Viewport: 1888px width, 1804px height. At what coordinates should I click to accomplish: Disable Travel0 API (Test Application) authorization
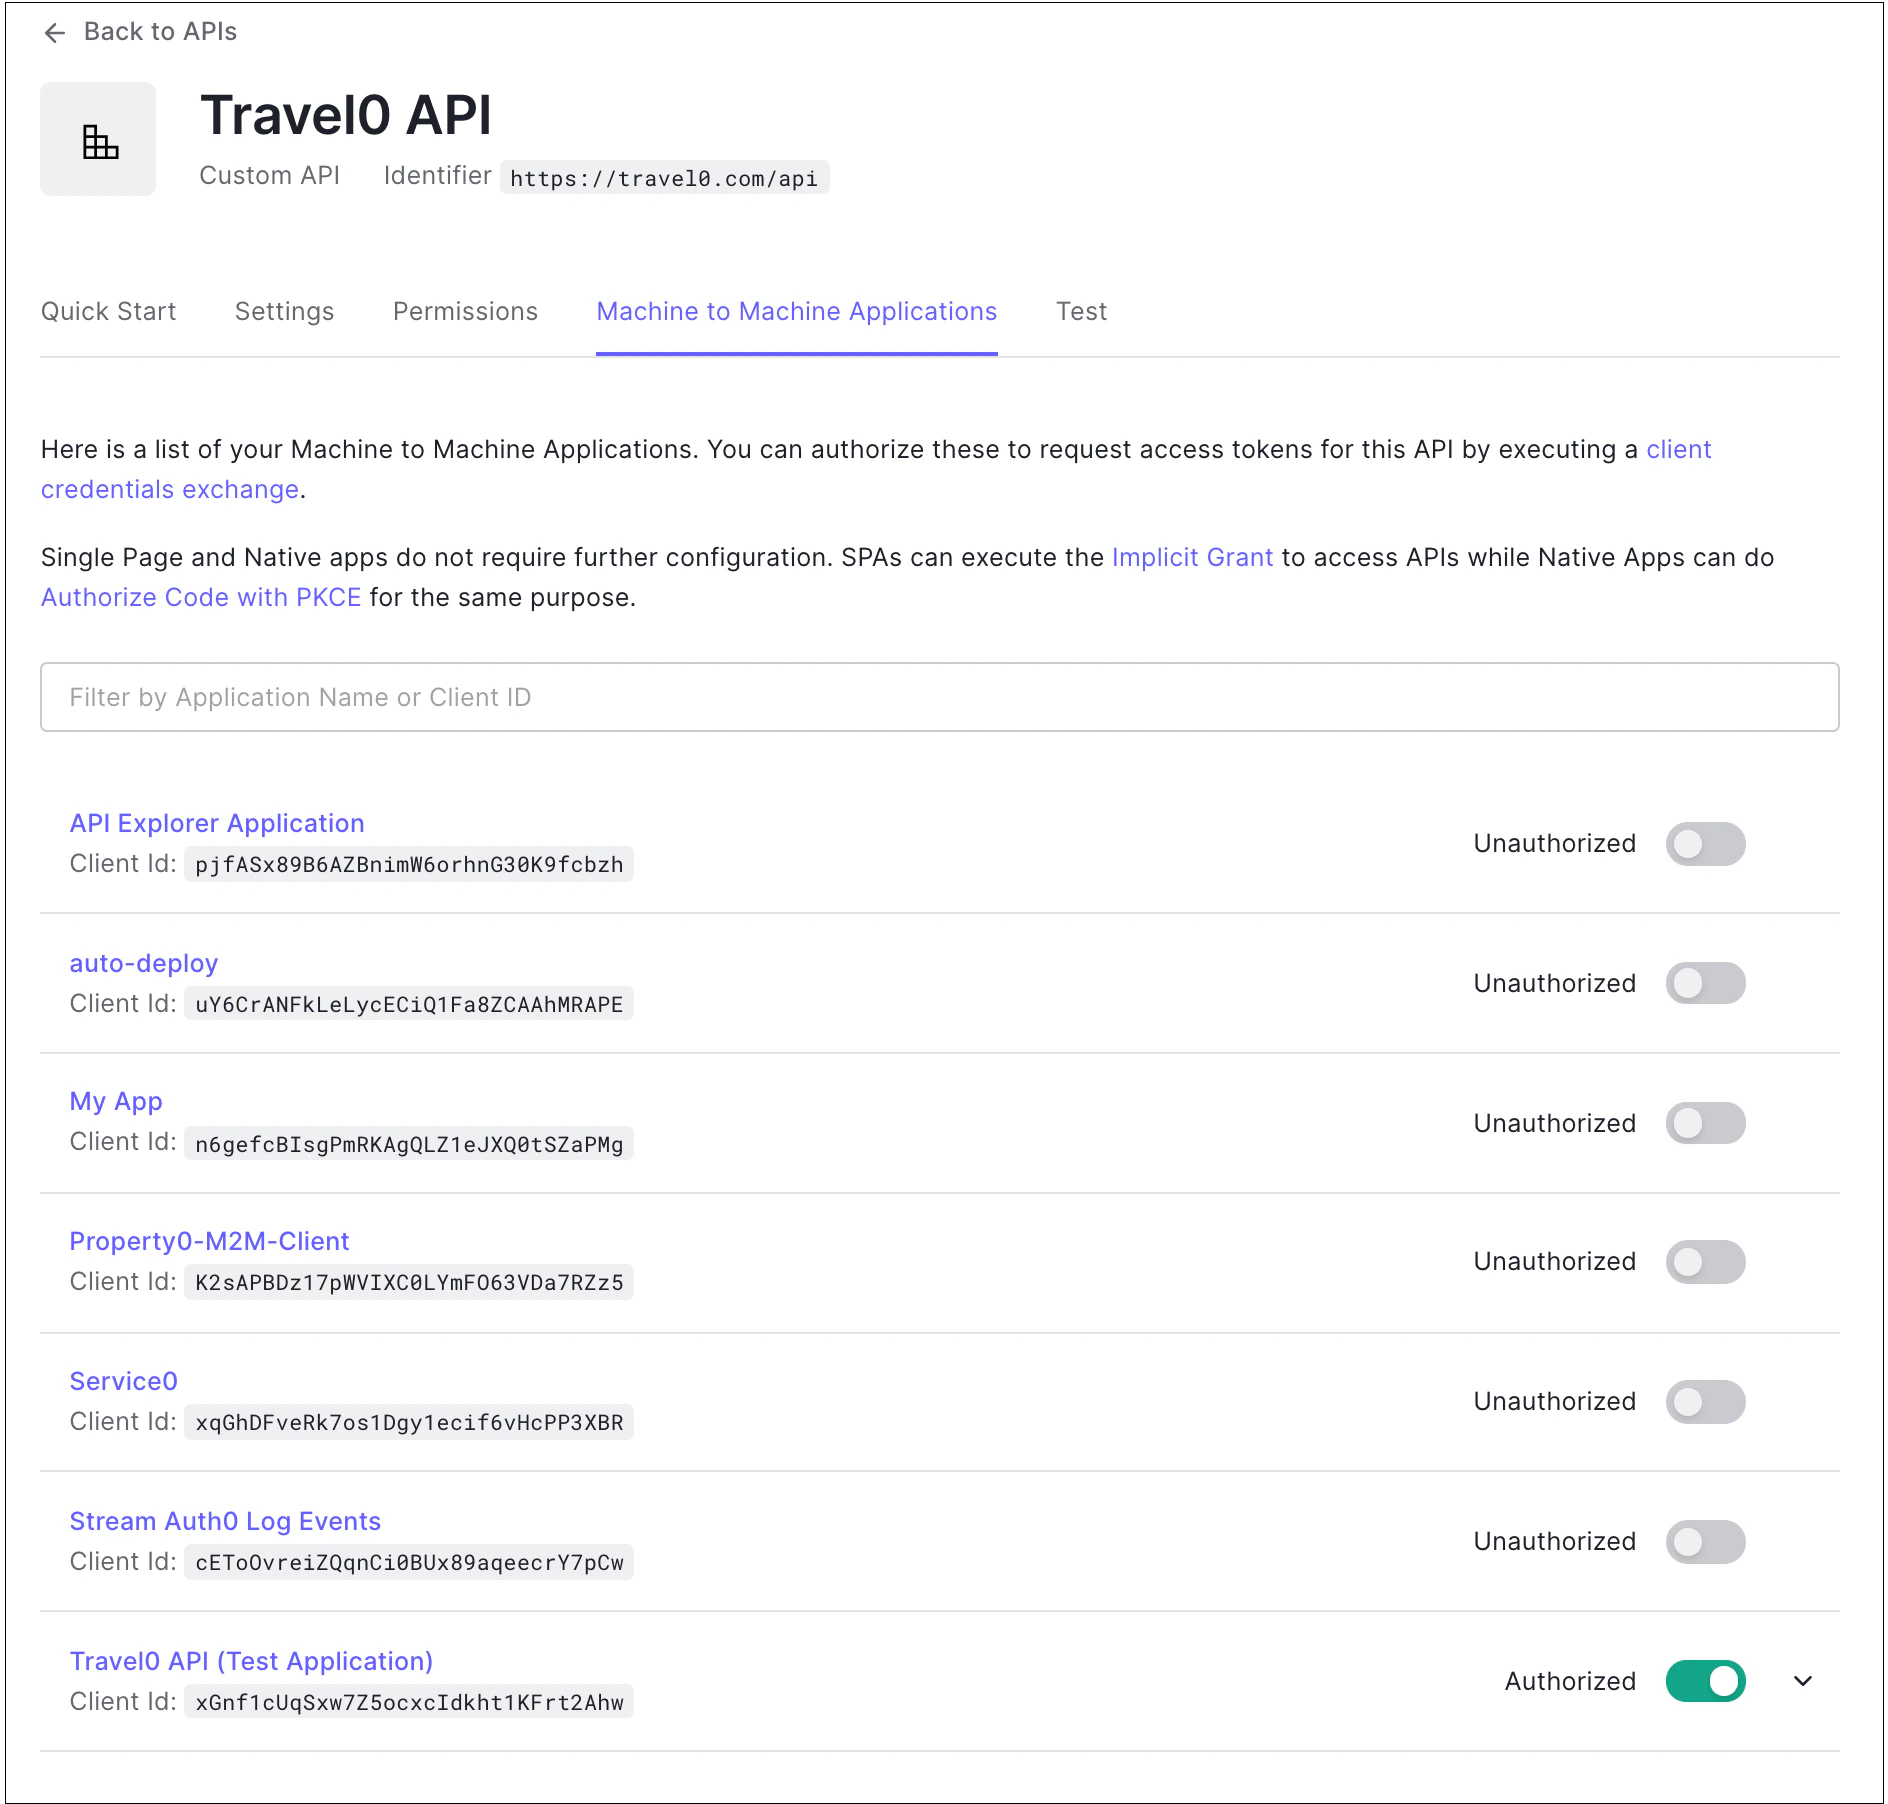tap(1704, 1682)
